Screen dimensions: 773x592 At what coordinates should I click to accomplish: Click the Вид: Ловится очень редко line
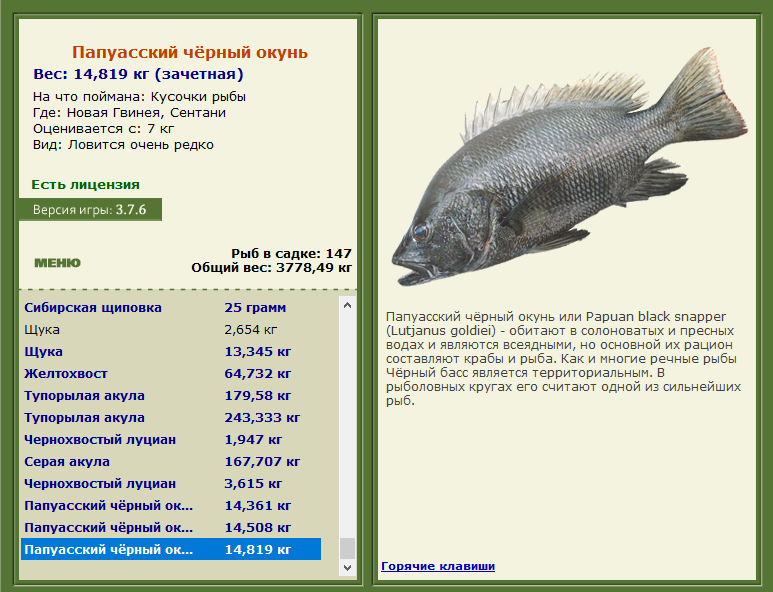click(x=123, y=145)
